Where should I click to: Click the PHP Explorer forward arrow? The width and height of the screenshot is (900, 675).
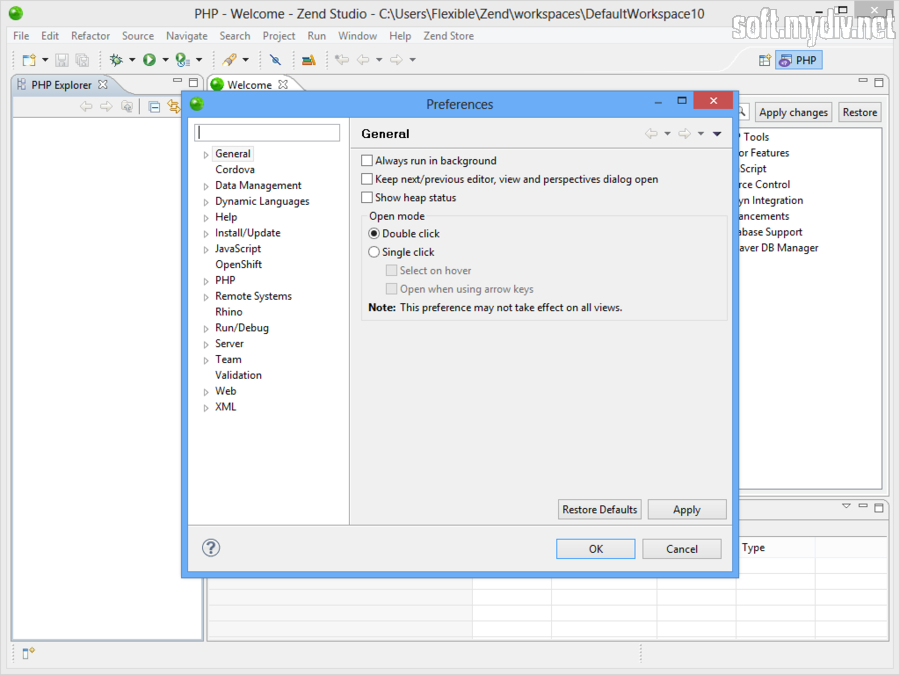pos(106,107)
